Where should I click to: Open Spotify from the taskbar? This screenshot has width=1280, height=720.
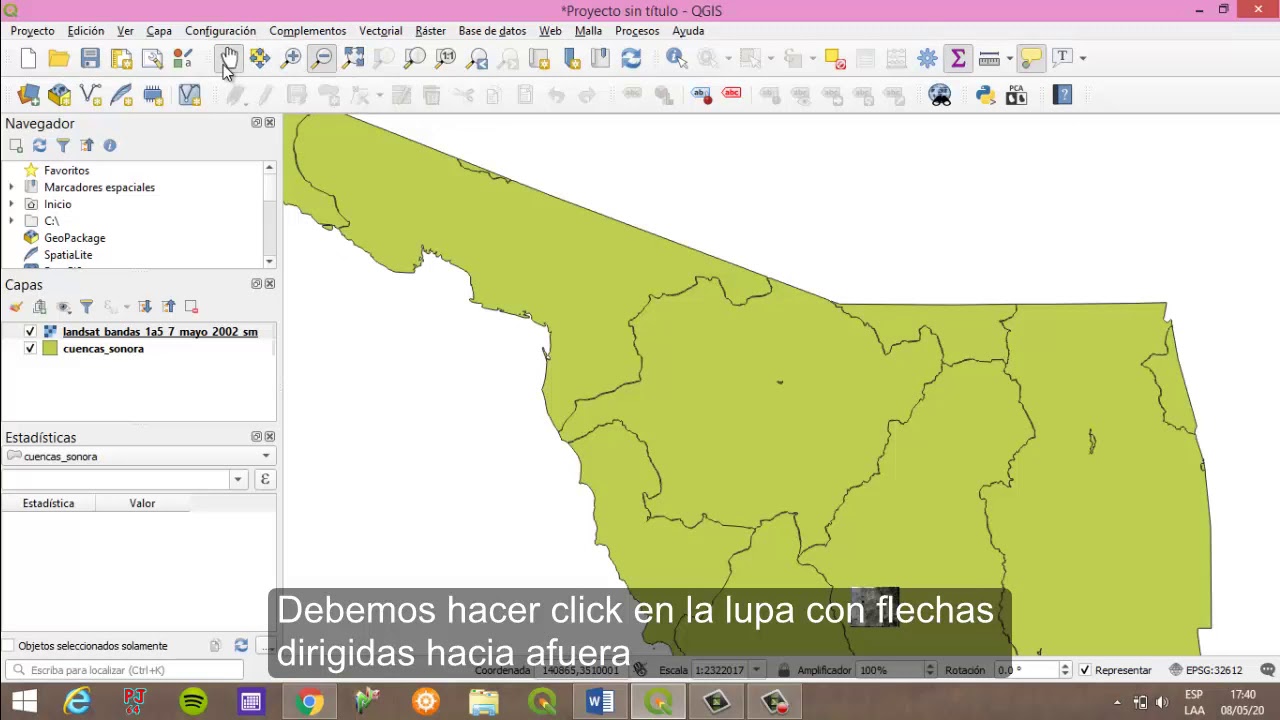[x=193, y=702]
